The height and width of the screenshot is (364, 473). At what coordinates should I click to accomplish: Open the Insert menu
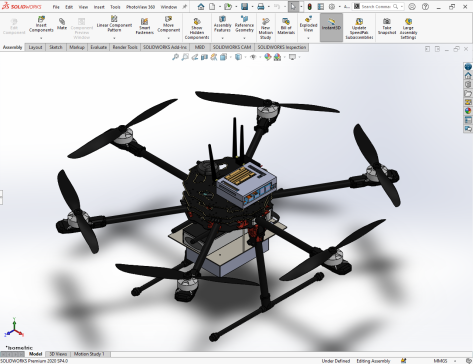[99, 7]
